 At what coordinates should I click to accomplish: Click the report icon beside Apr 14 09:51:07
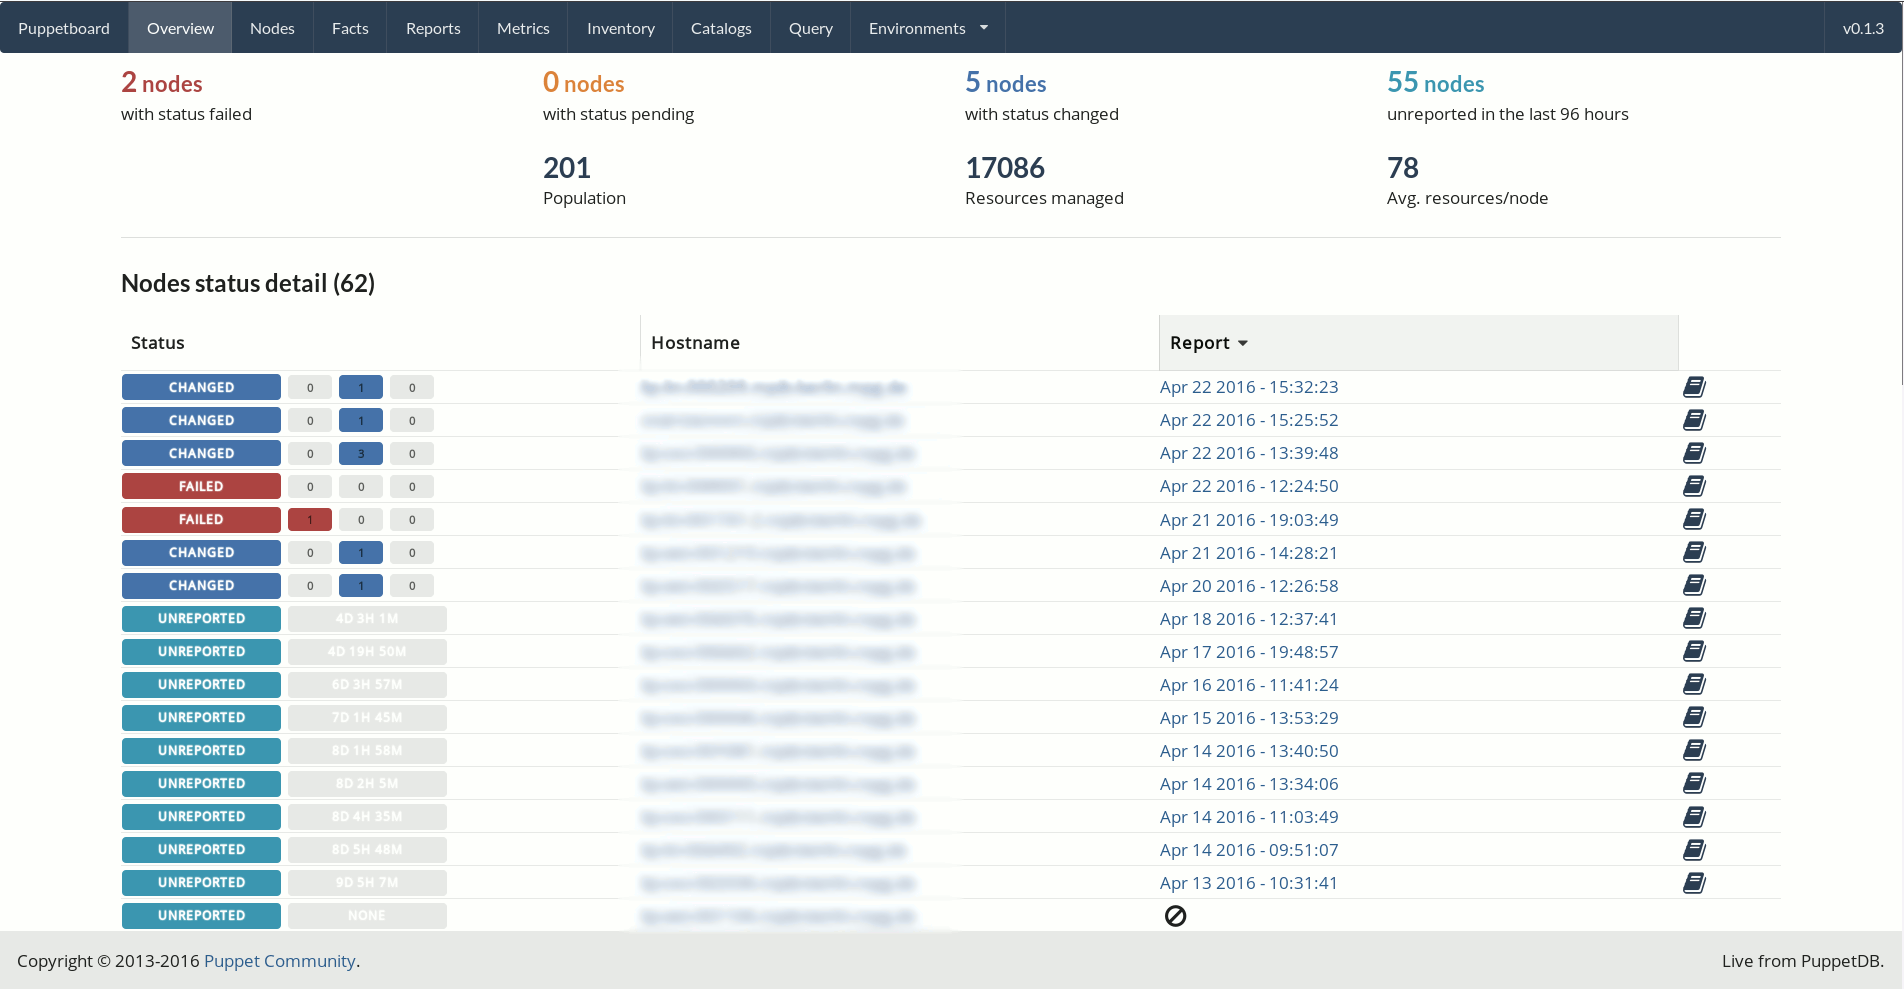point(1694,849)
